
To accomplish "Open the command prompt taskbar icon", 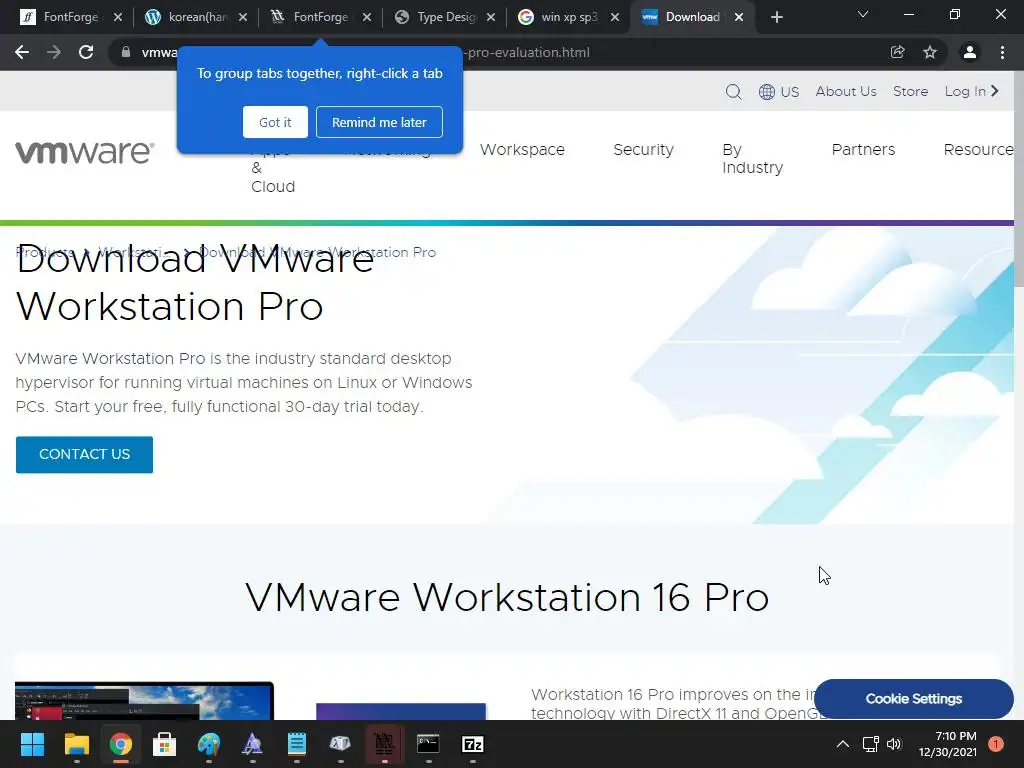I will tap(428, 744).
